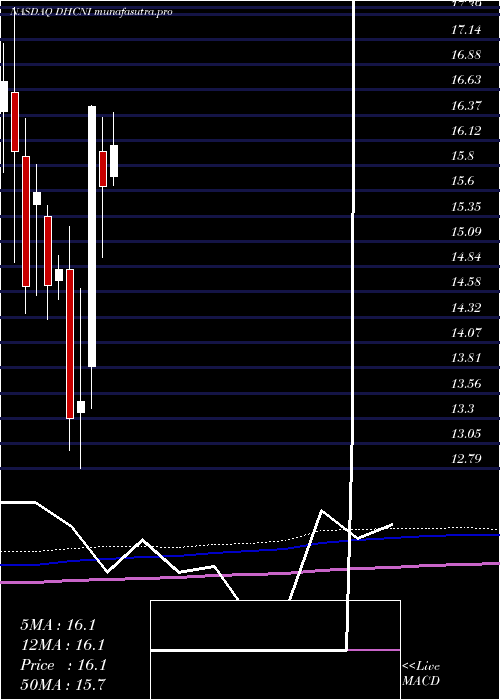Click the NASDAQ DHCNI munafasutra.pro title text
The width and height of the screenshot is (500, 700).
(92, 12)
